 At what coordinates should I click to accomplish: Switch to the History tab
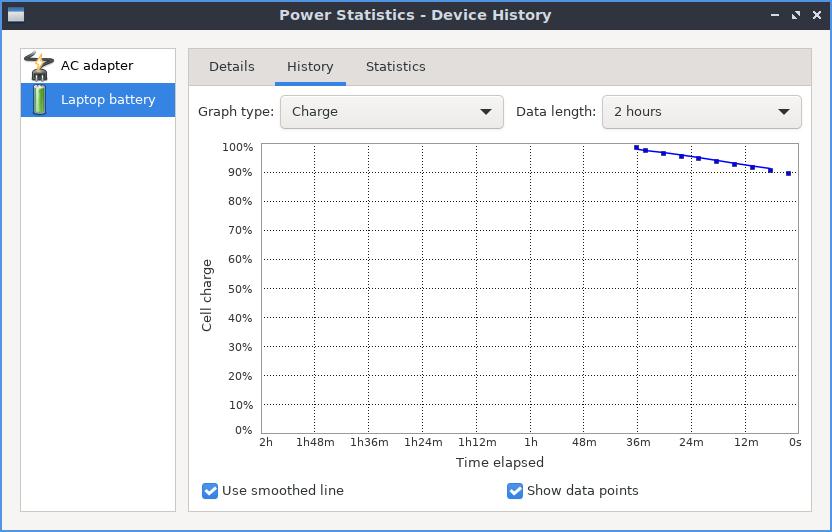pos(310,66)
